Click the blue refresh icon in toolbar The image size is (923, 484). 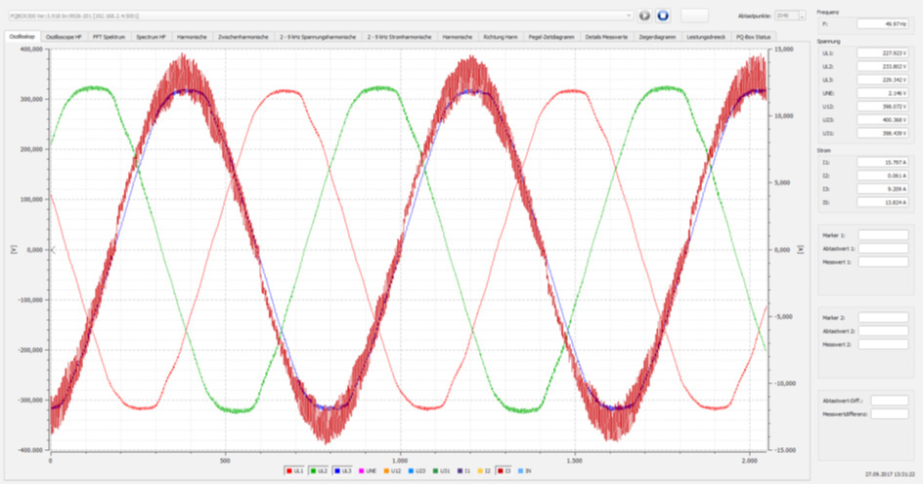click(x=662, y=16)
